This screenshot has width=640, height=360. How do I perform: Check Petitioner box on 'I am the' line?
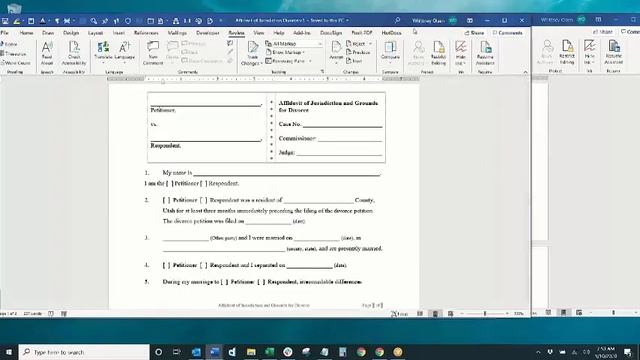(170, 184)
